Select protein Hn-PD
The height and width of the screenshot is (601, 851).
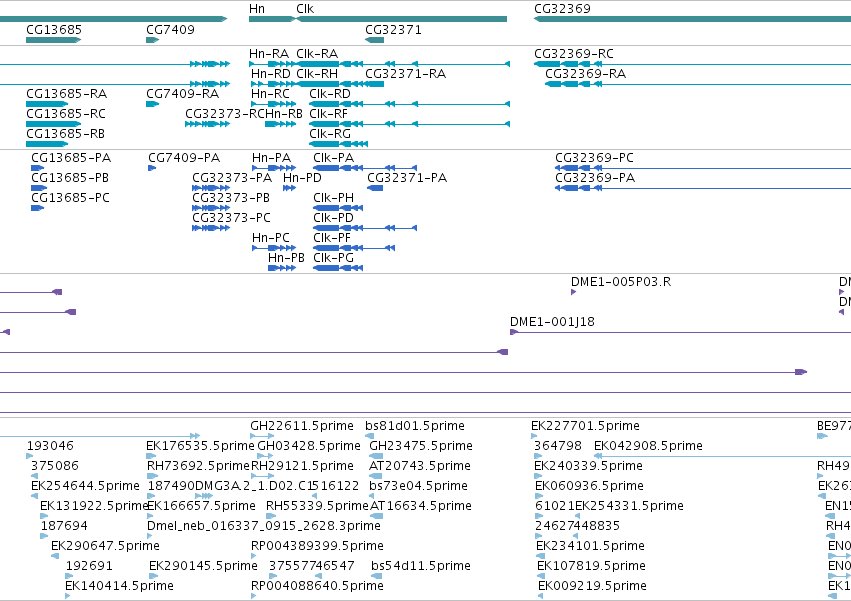302,178
